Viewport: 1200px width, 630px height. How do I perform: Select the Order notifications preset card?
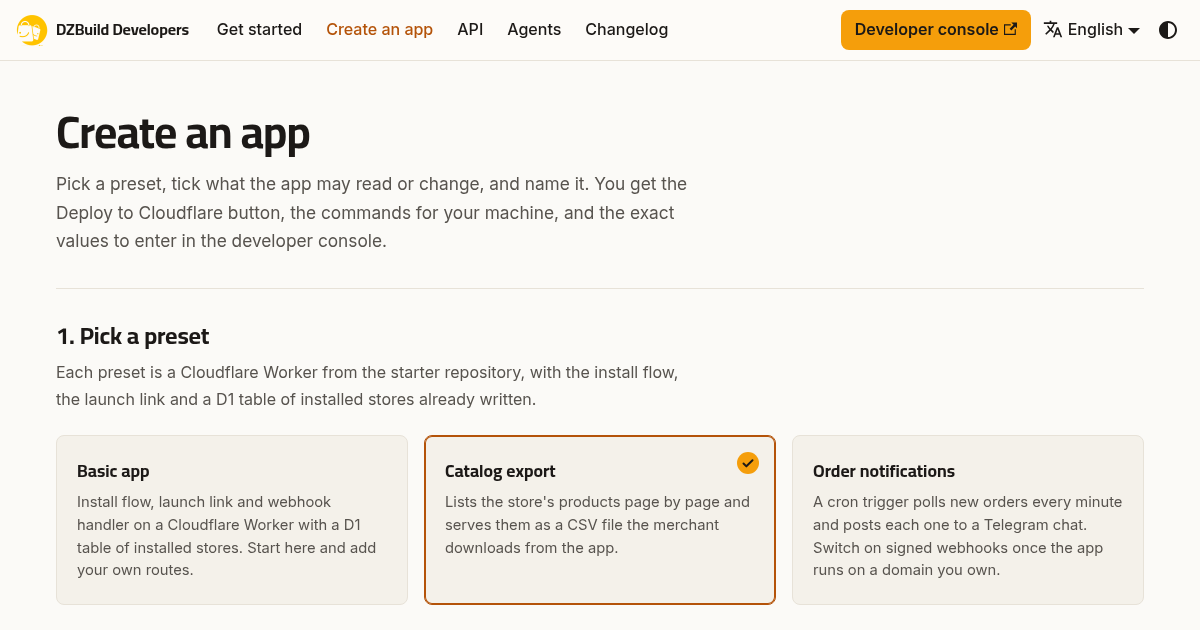coord(968,520)
